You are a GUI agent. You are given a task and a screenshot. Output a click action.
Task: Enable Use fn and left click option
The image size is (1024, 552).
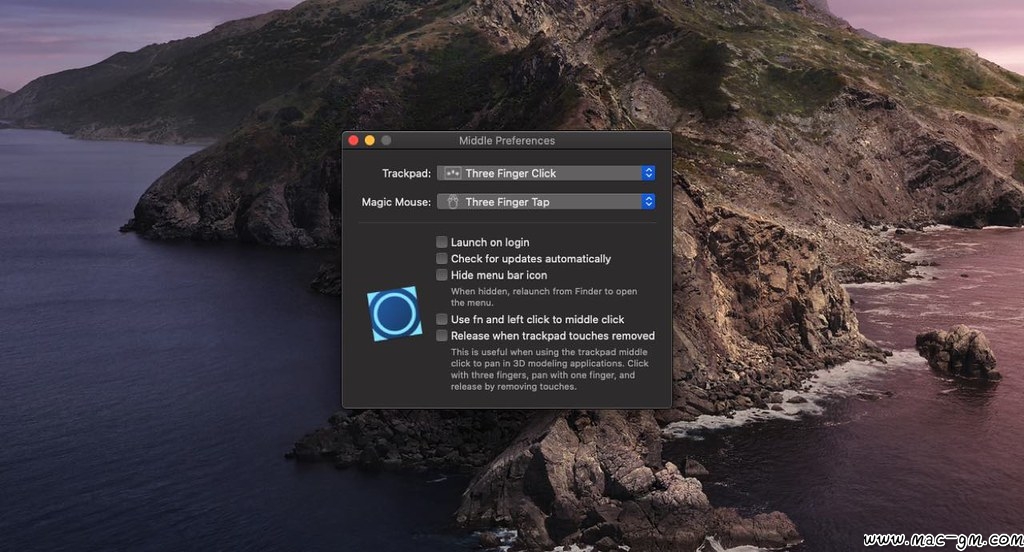point(442,319)
